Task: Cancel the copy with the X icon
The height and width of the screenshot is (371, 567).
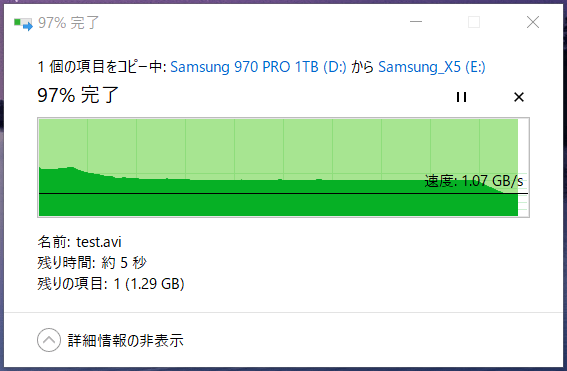Action: click(519, 97)
